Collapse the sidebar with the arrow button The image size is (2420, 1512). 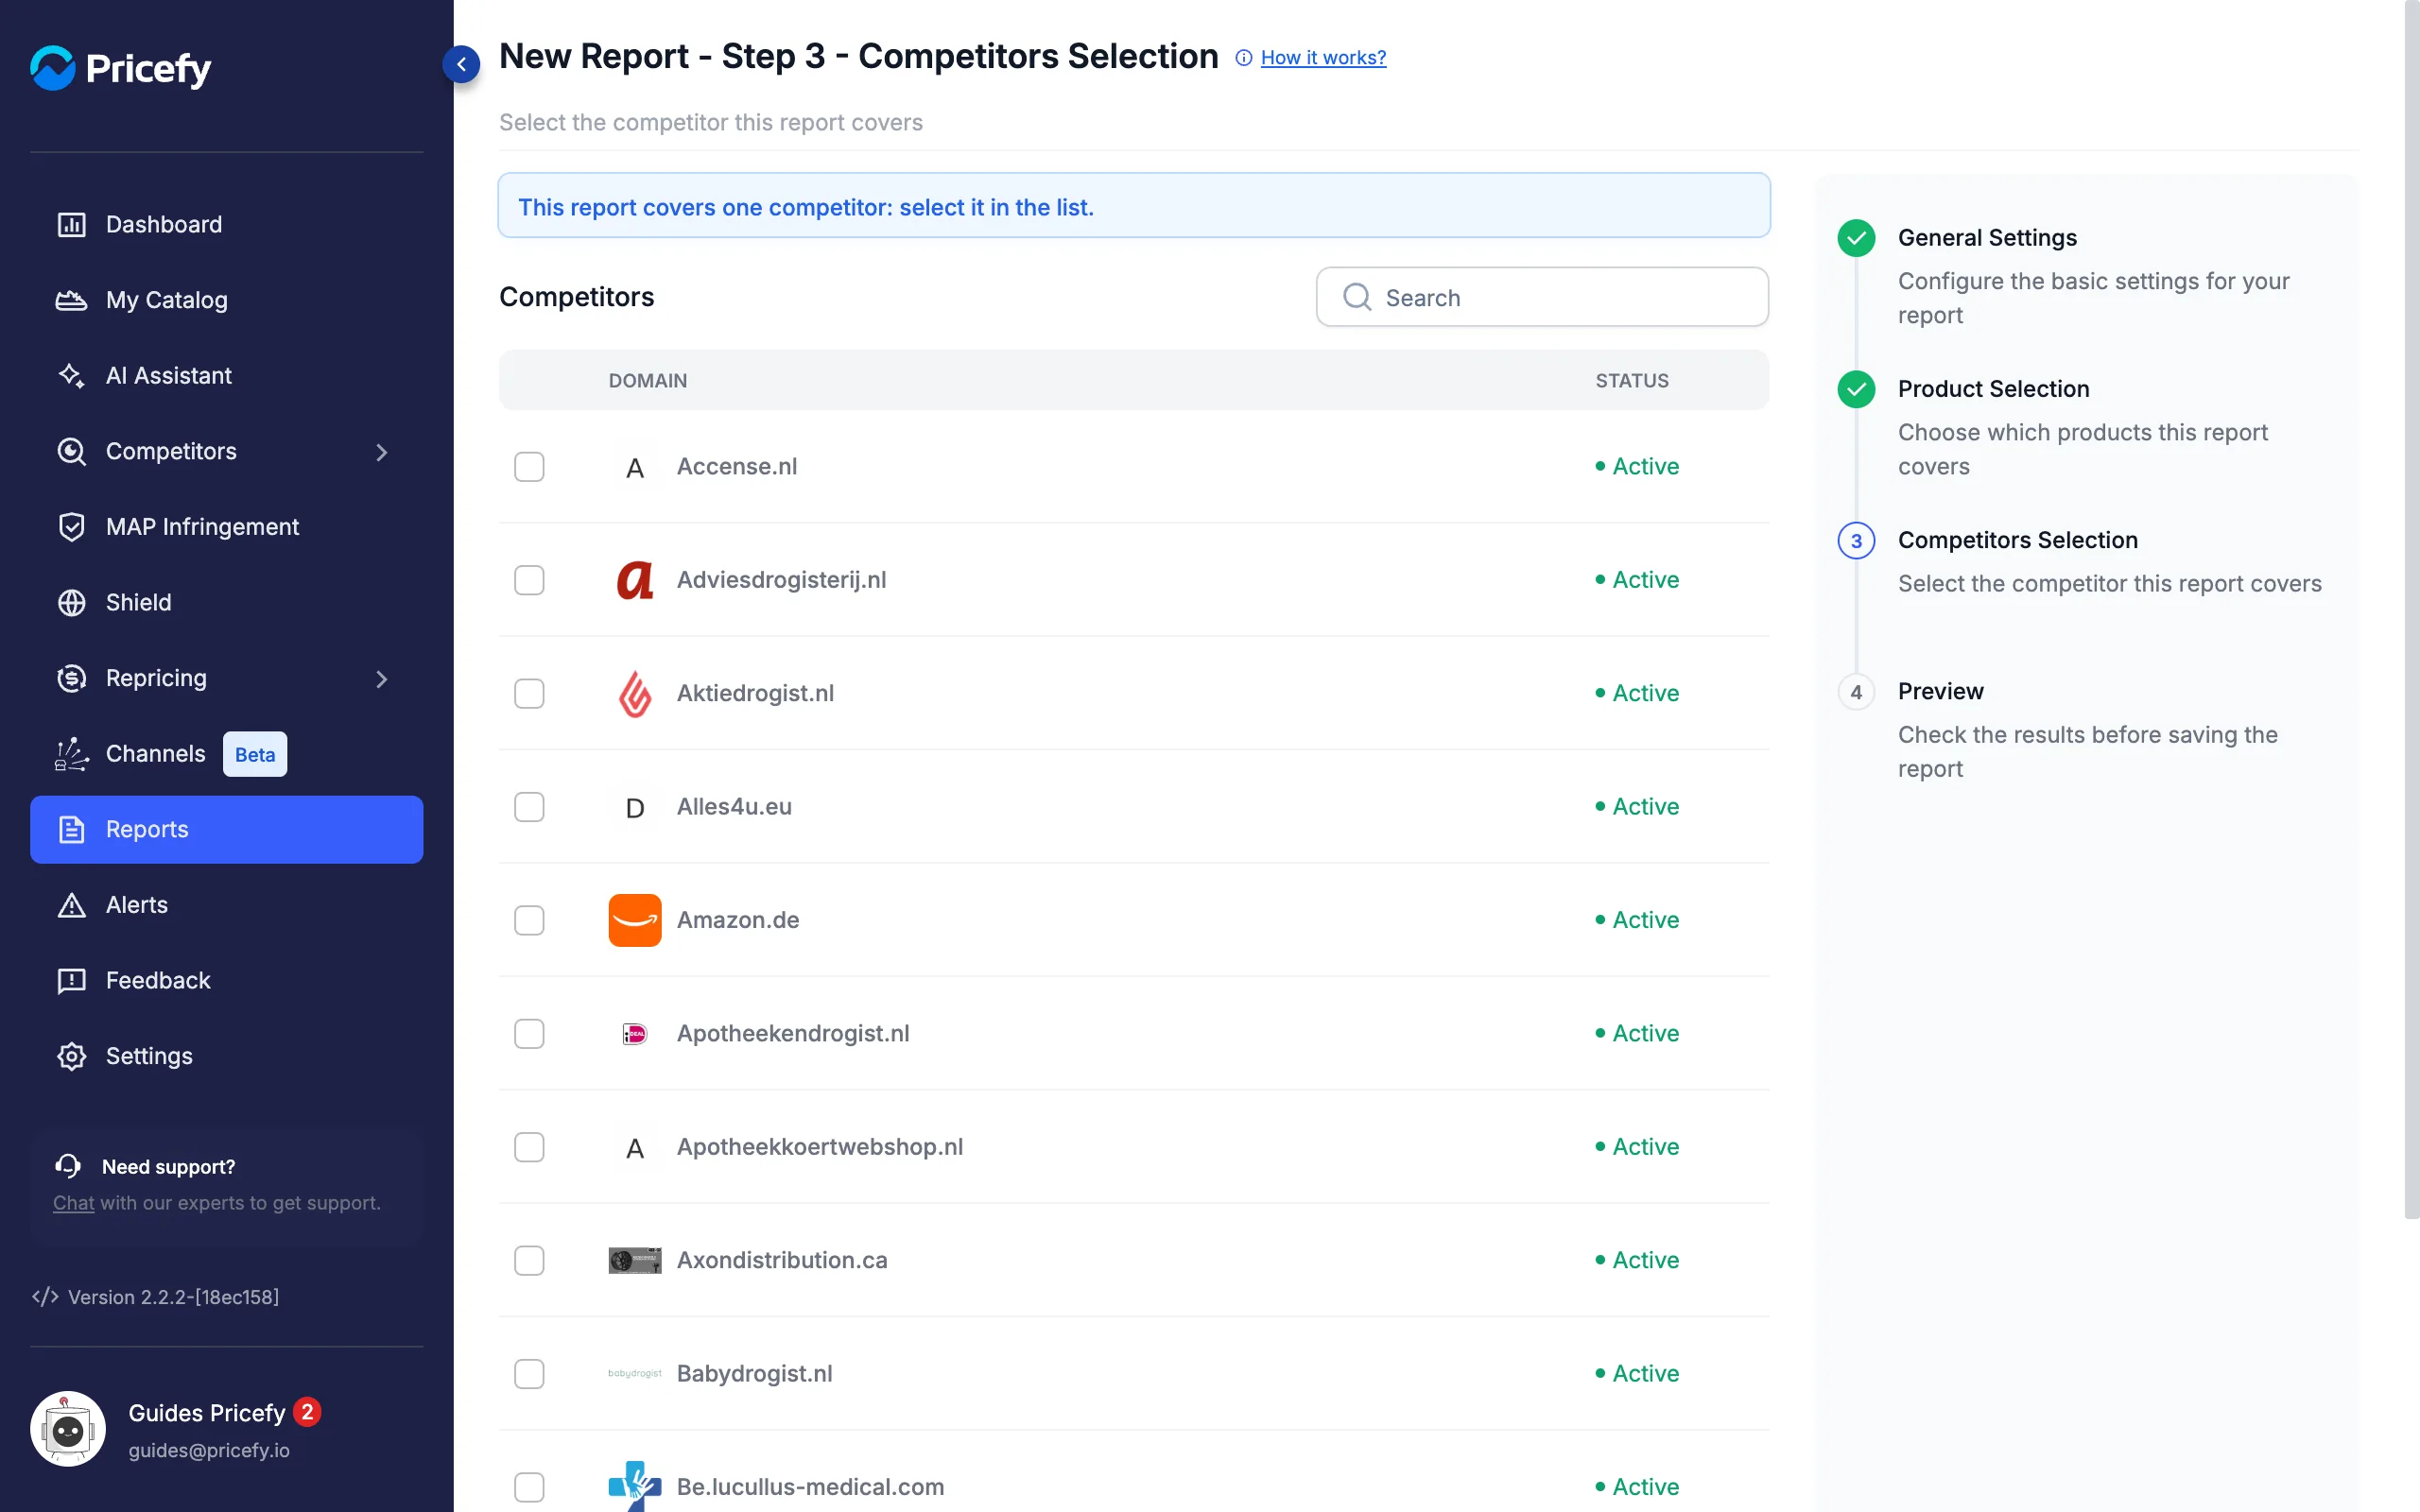[461, 64]
